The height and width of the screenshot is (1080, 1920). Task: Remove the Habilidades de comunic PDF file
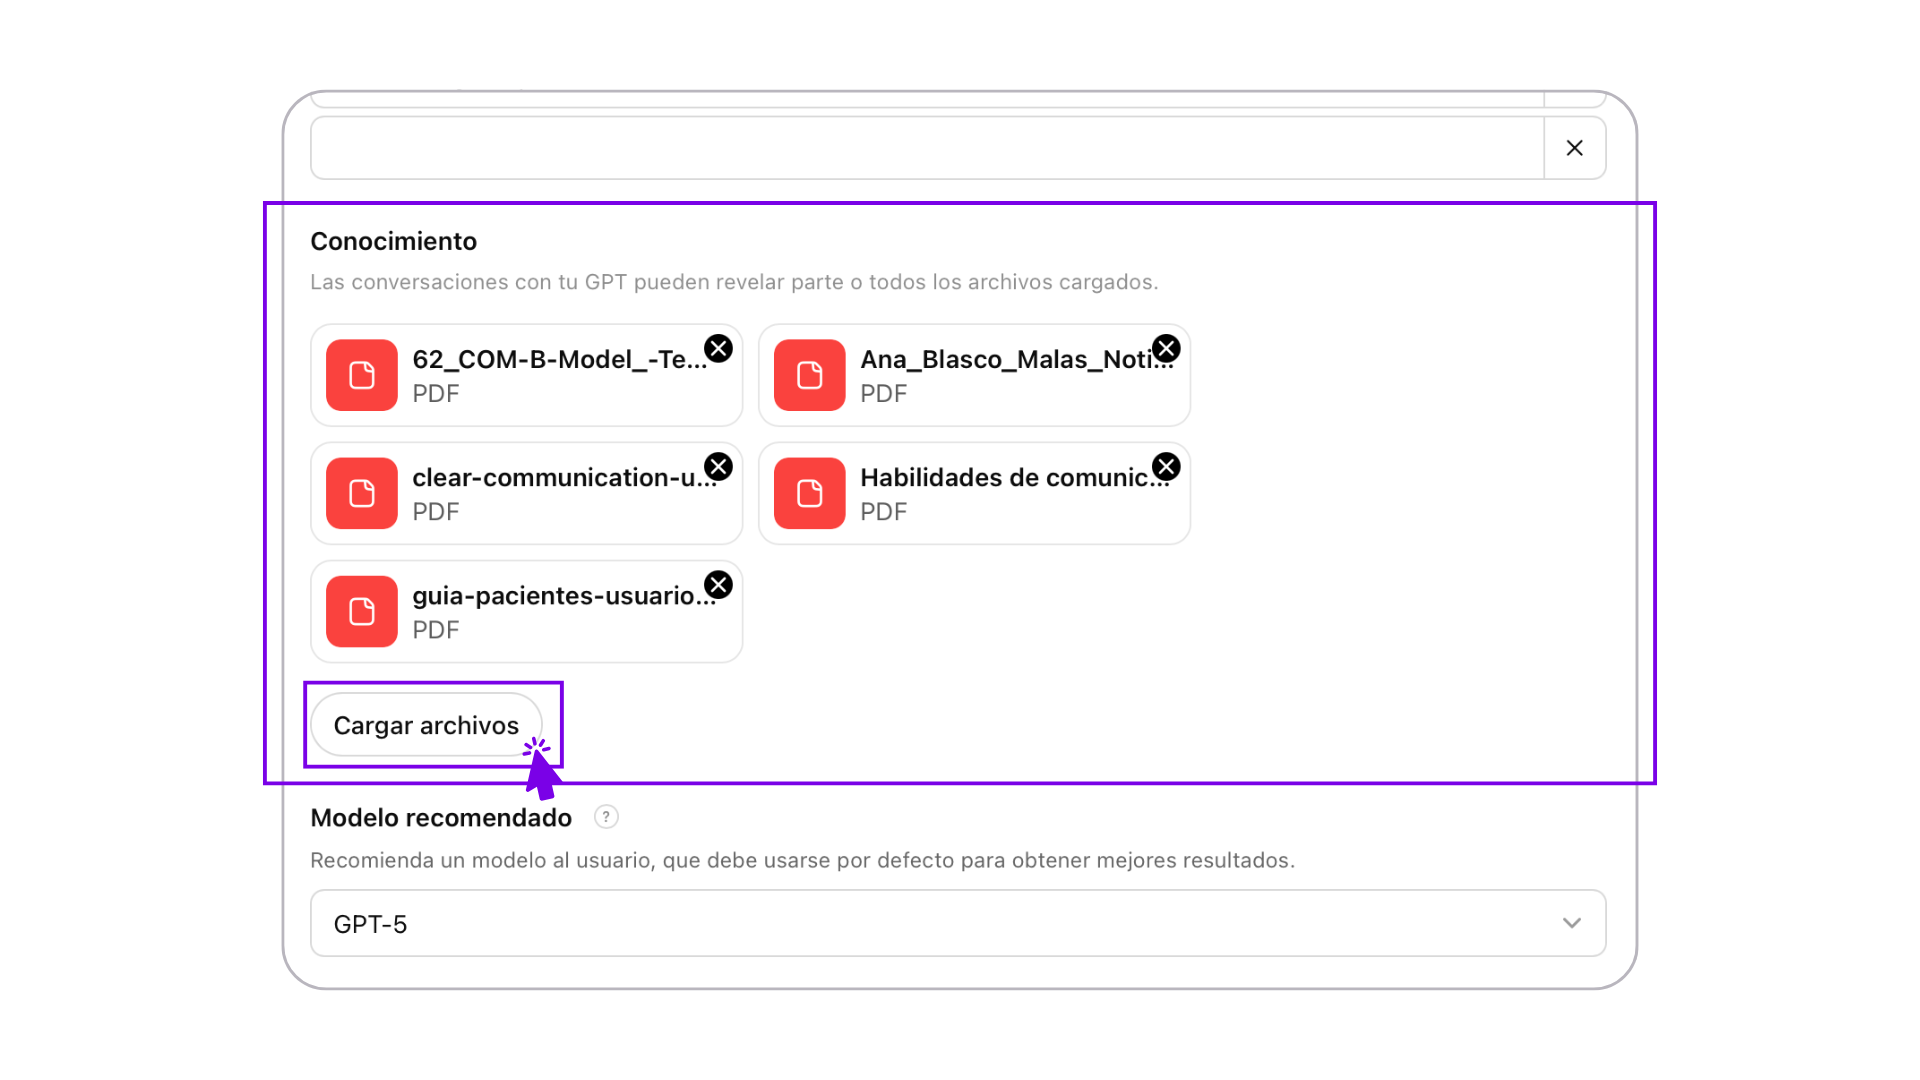pos(1166,466)
